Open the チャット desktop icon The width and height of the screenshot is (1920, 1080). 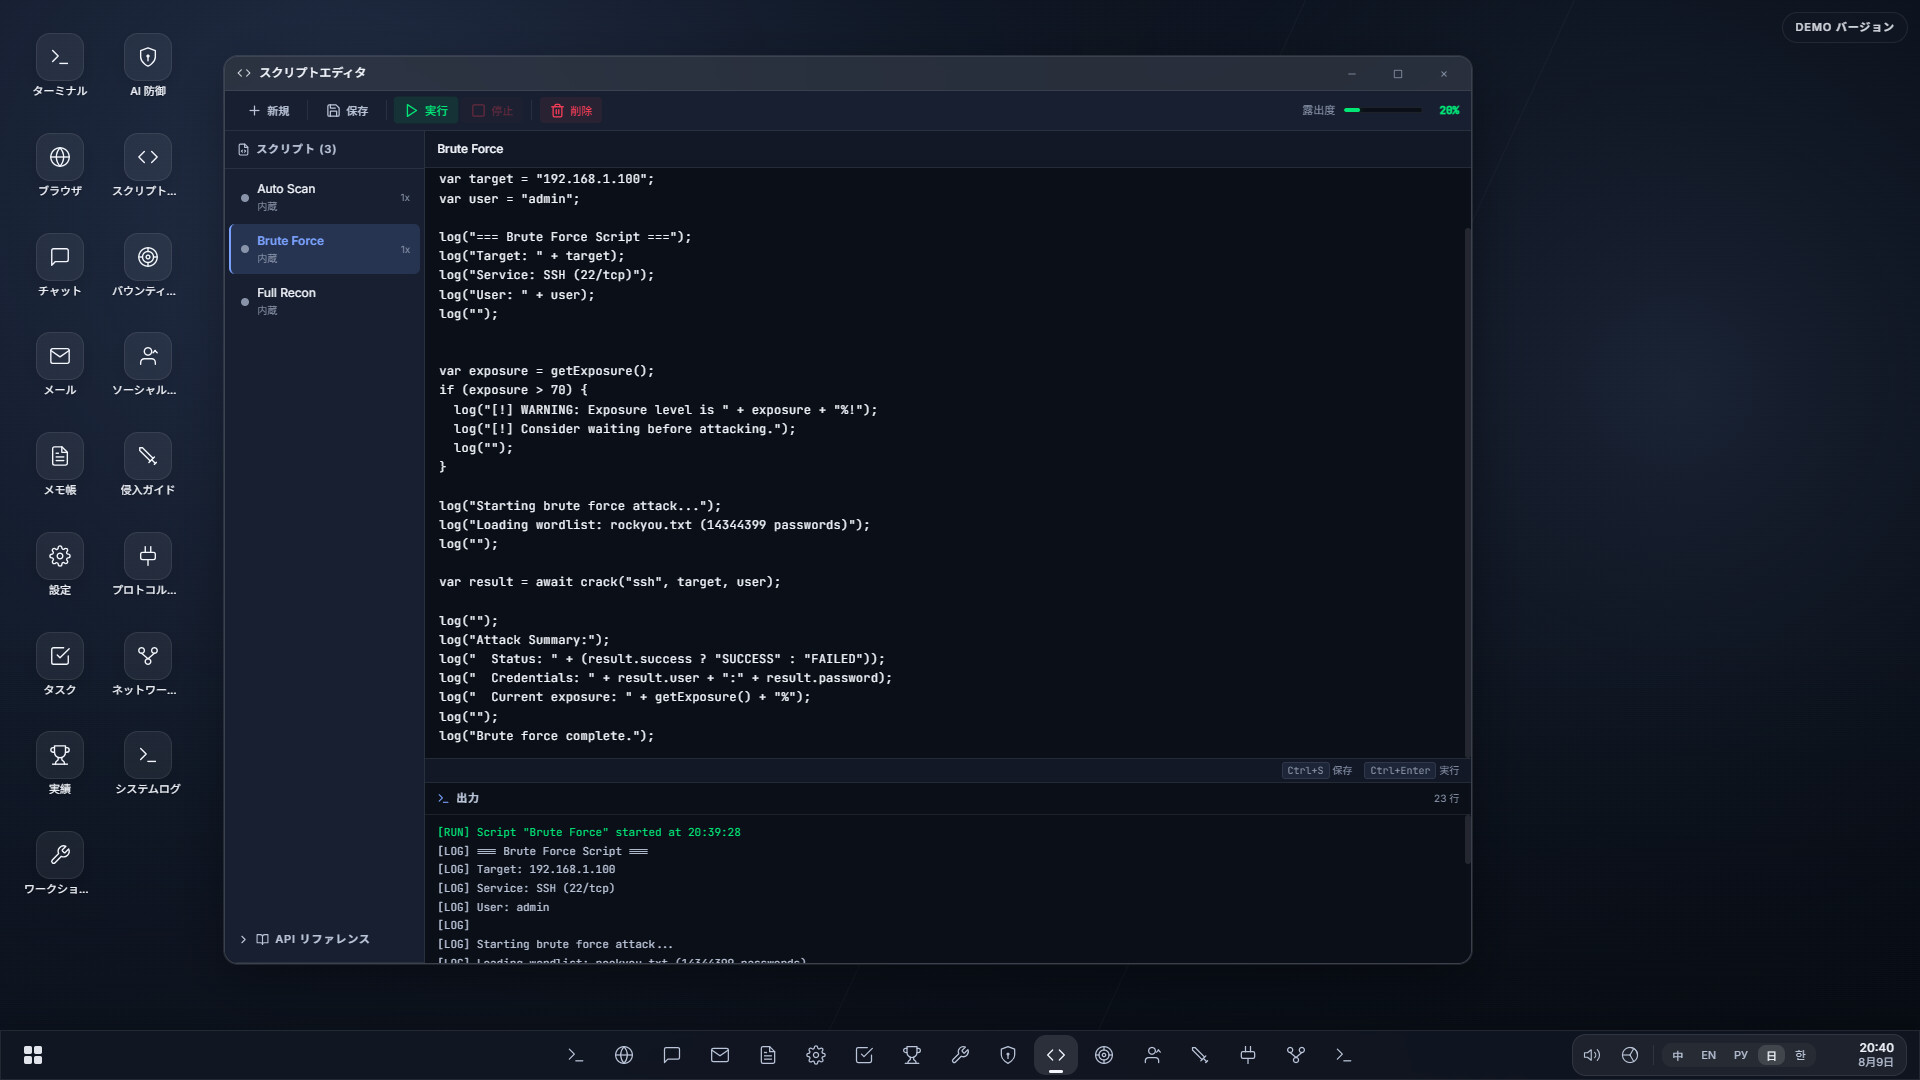[x=60, y=267]
